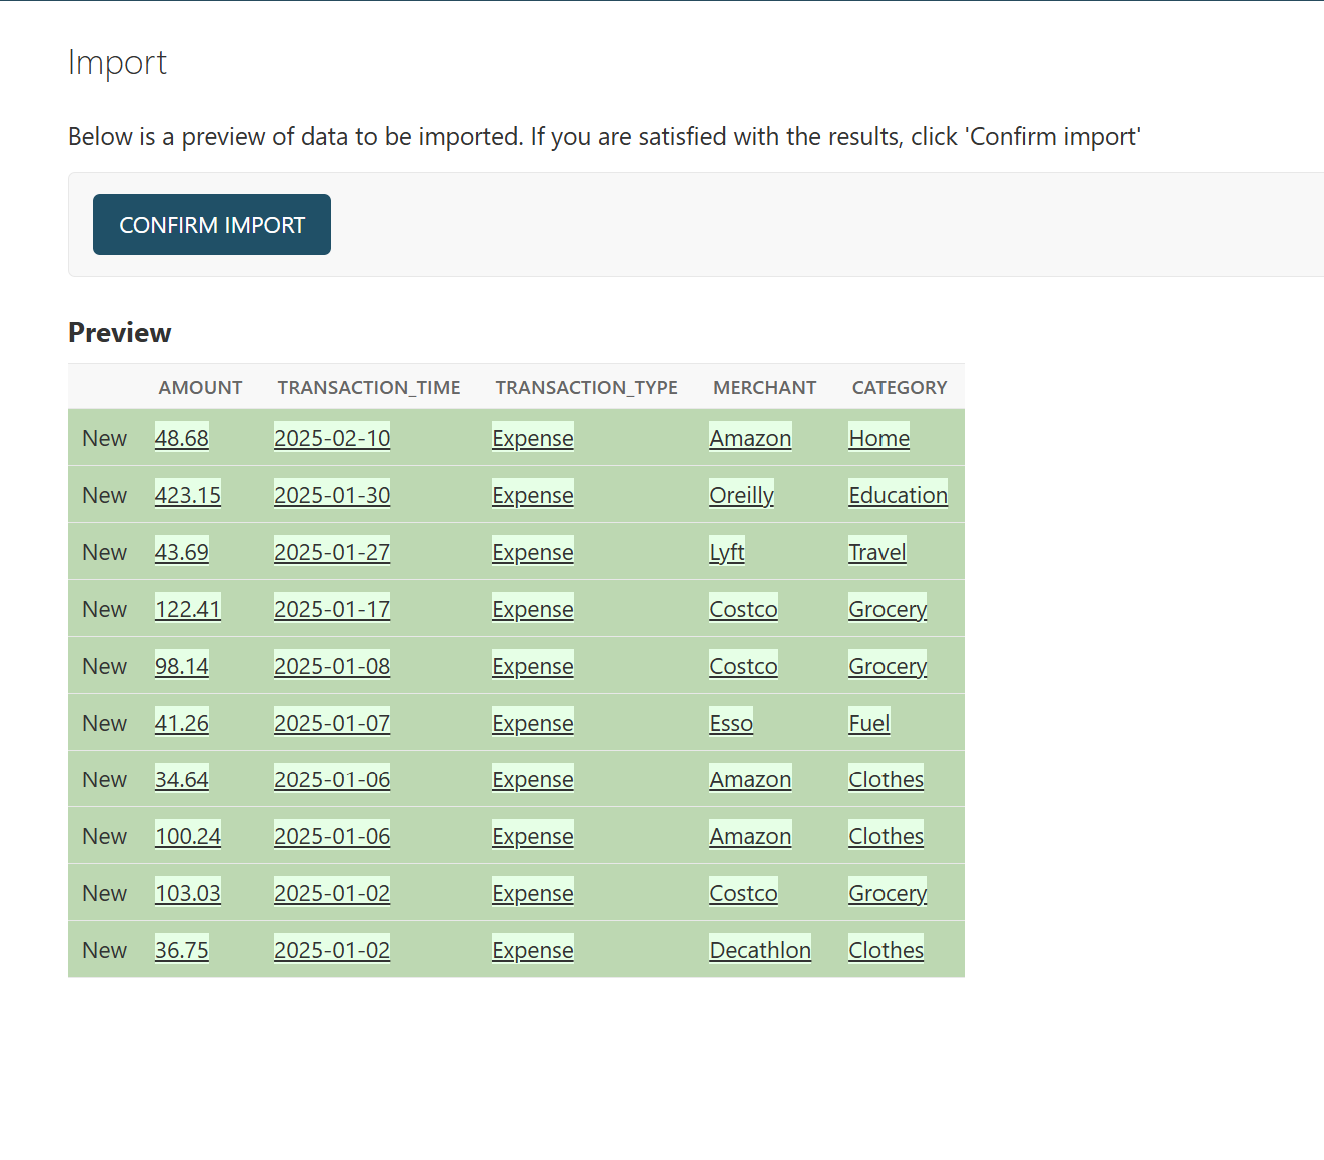Open the Esso merchant link
This screenshot has height=1160, width=1324.
point(731,723)
